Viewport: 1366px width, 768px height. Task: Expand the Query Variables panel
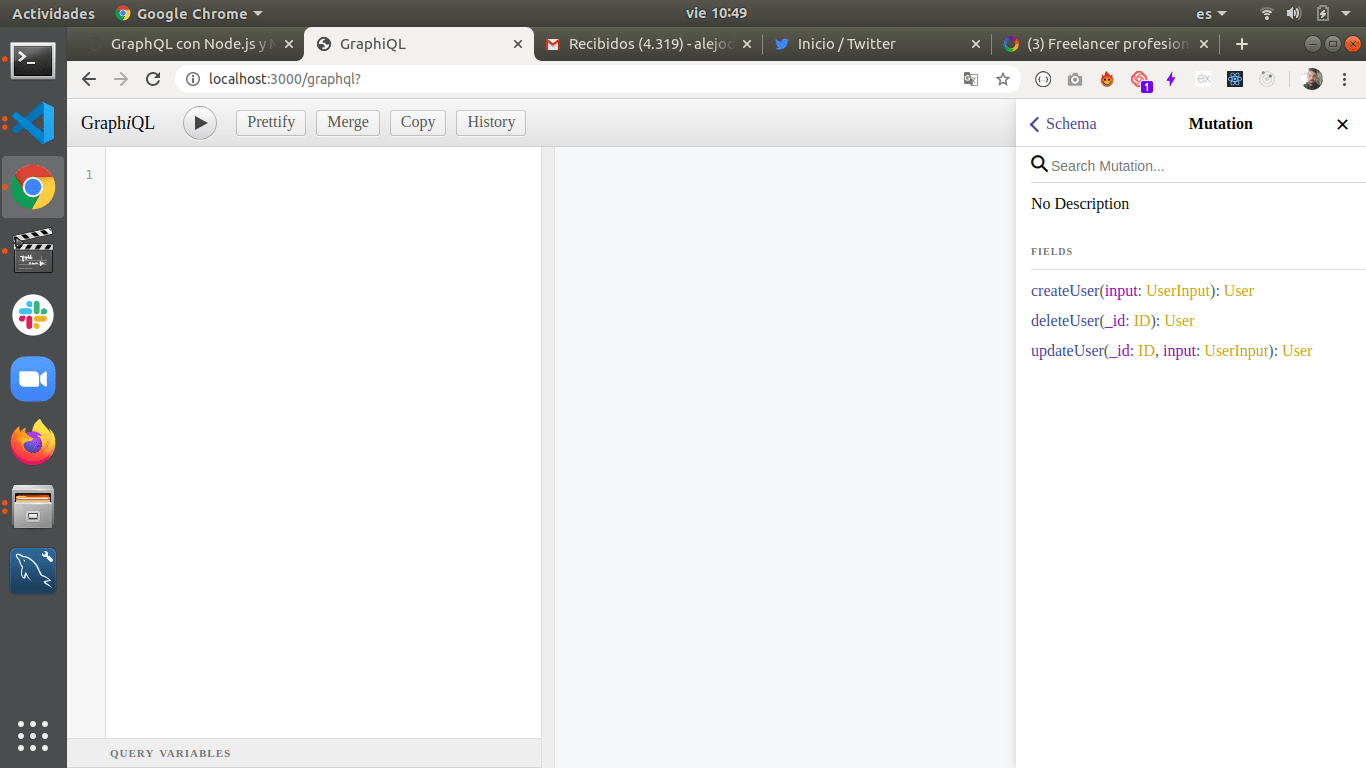[170, 753]
